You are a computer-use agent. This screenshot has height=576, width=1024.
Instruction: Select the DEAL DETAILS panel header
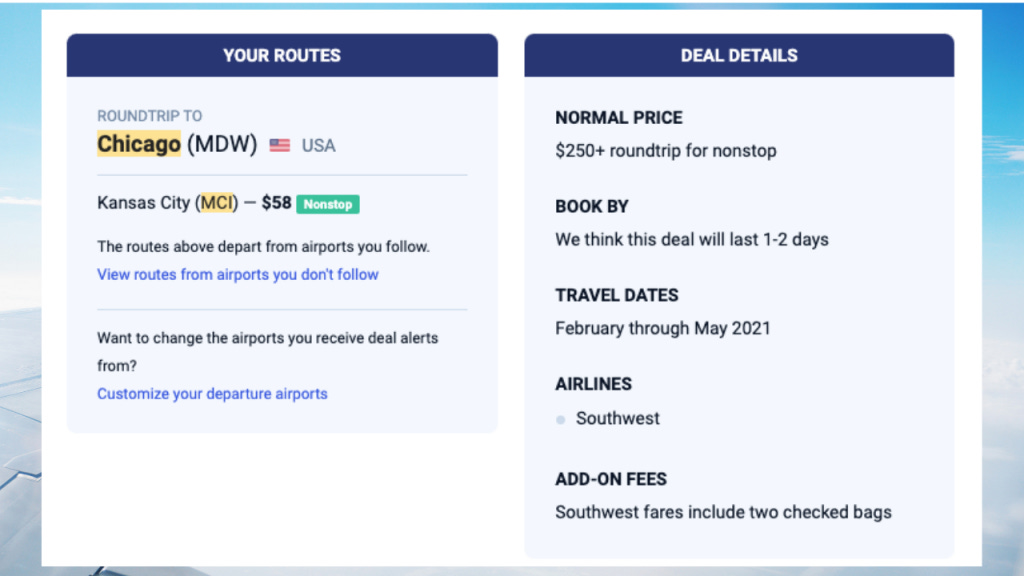point(739,55)
